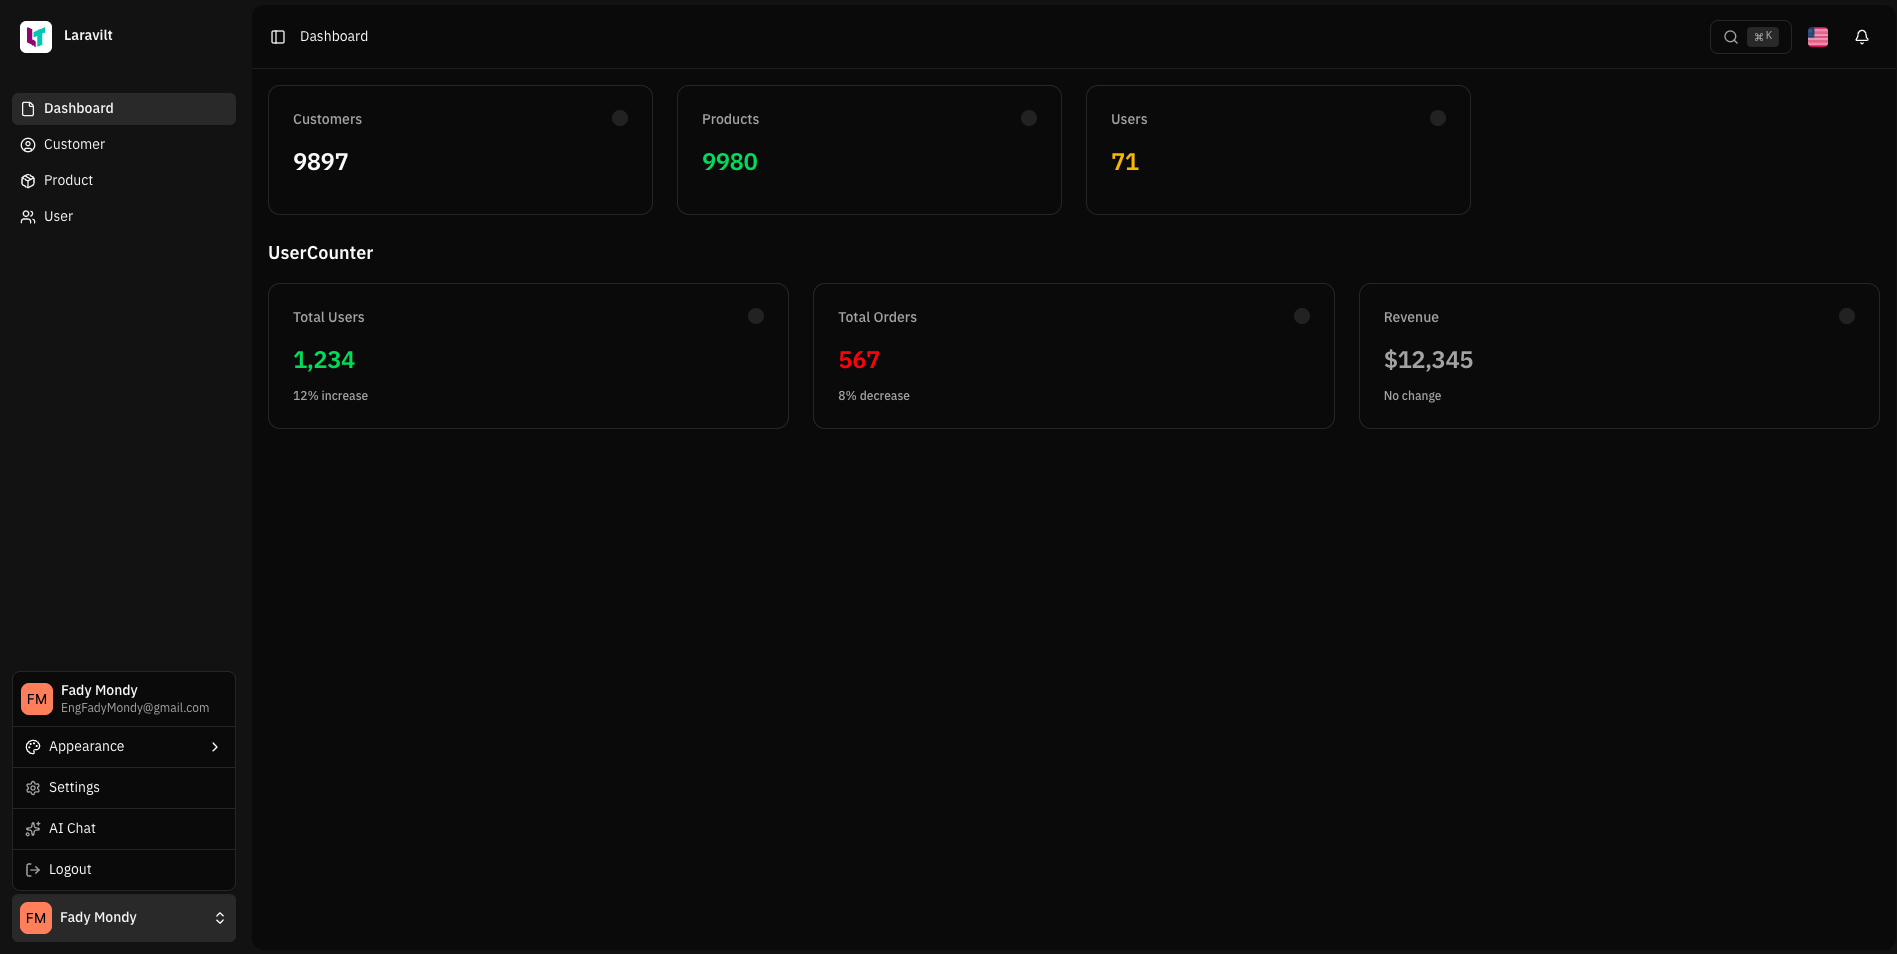Select the Product box icon in sidebar

27,180
